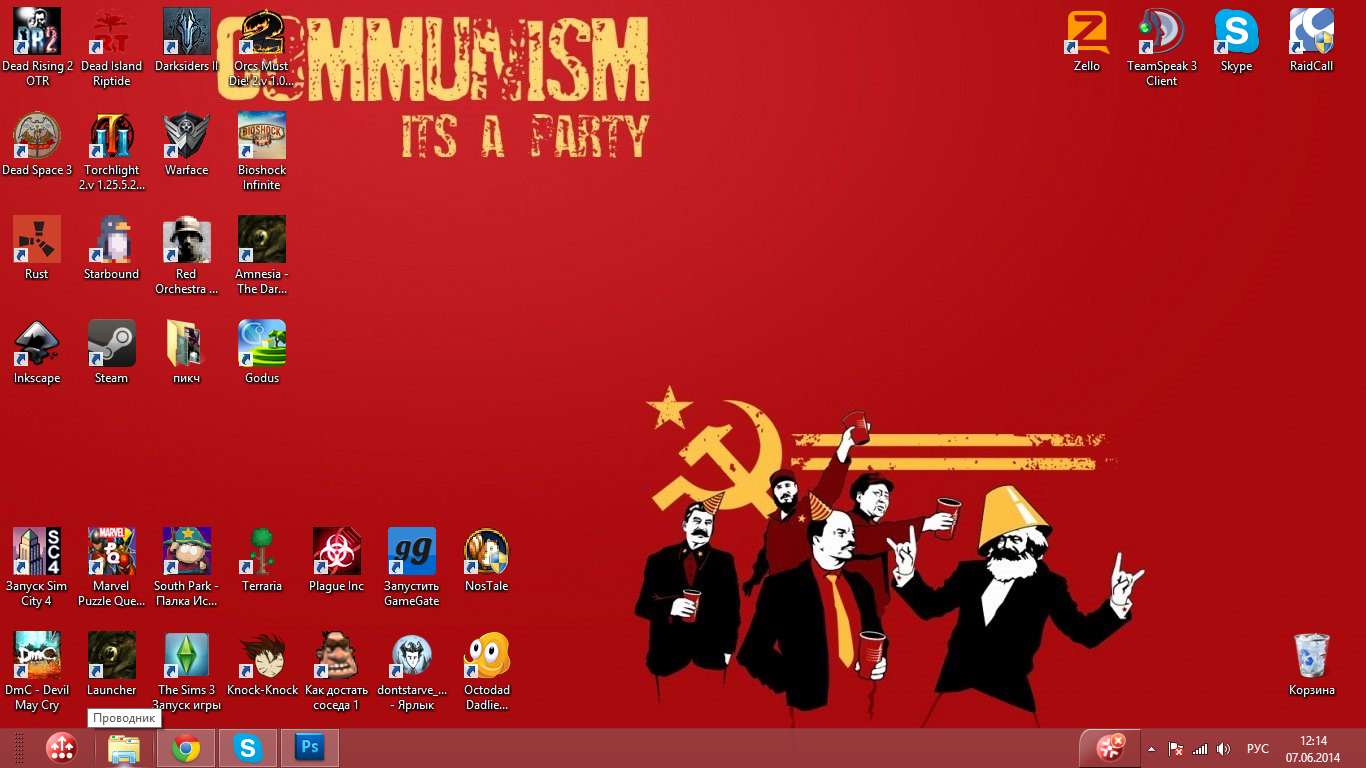This screenshot has height=768, width=1366.
Task: Select the Skype desktop shortcut
Action: coord(1237,32)
